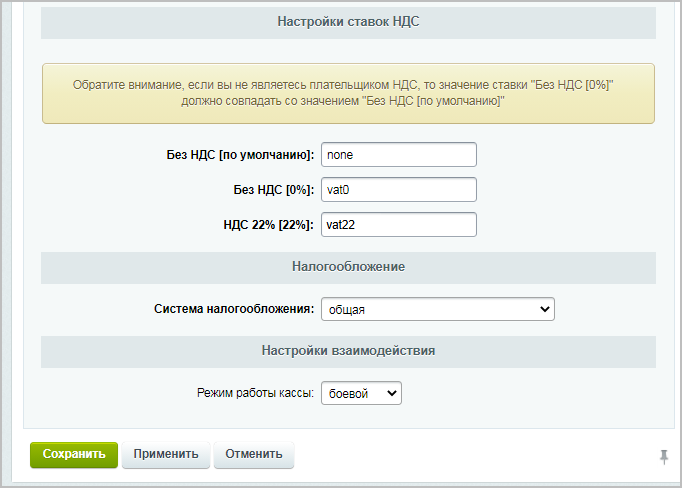Click the Налогообложение section header

pyautogui.click(x=348, y=267)
